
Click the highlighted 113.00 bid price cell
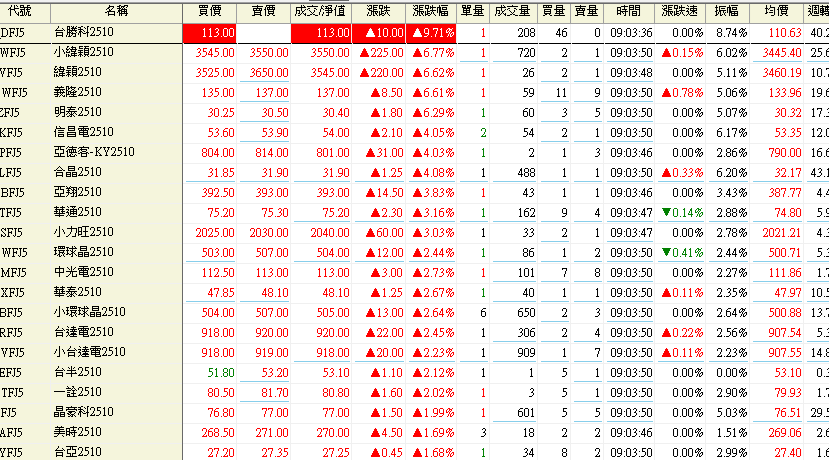click(211, 32)
